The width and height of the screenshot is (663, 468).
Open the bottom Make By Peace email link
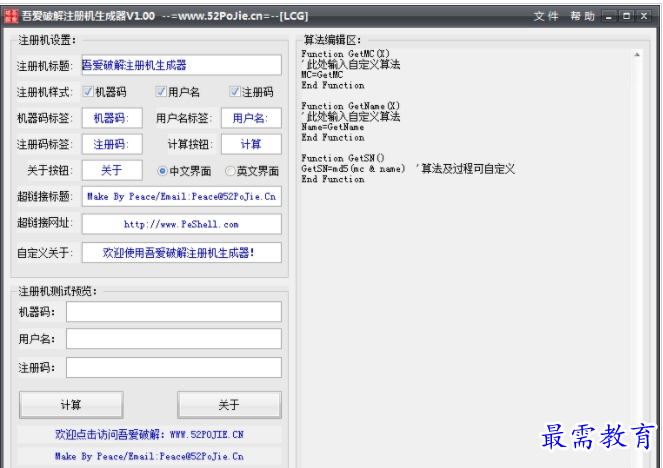(149, 457)
